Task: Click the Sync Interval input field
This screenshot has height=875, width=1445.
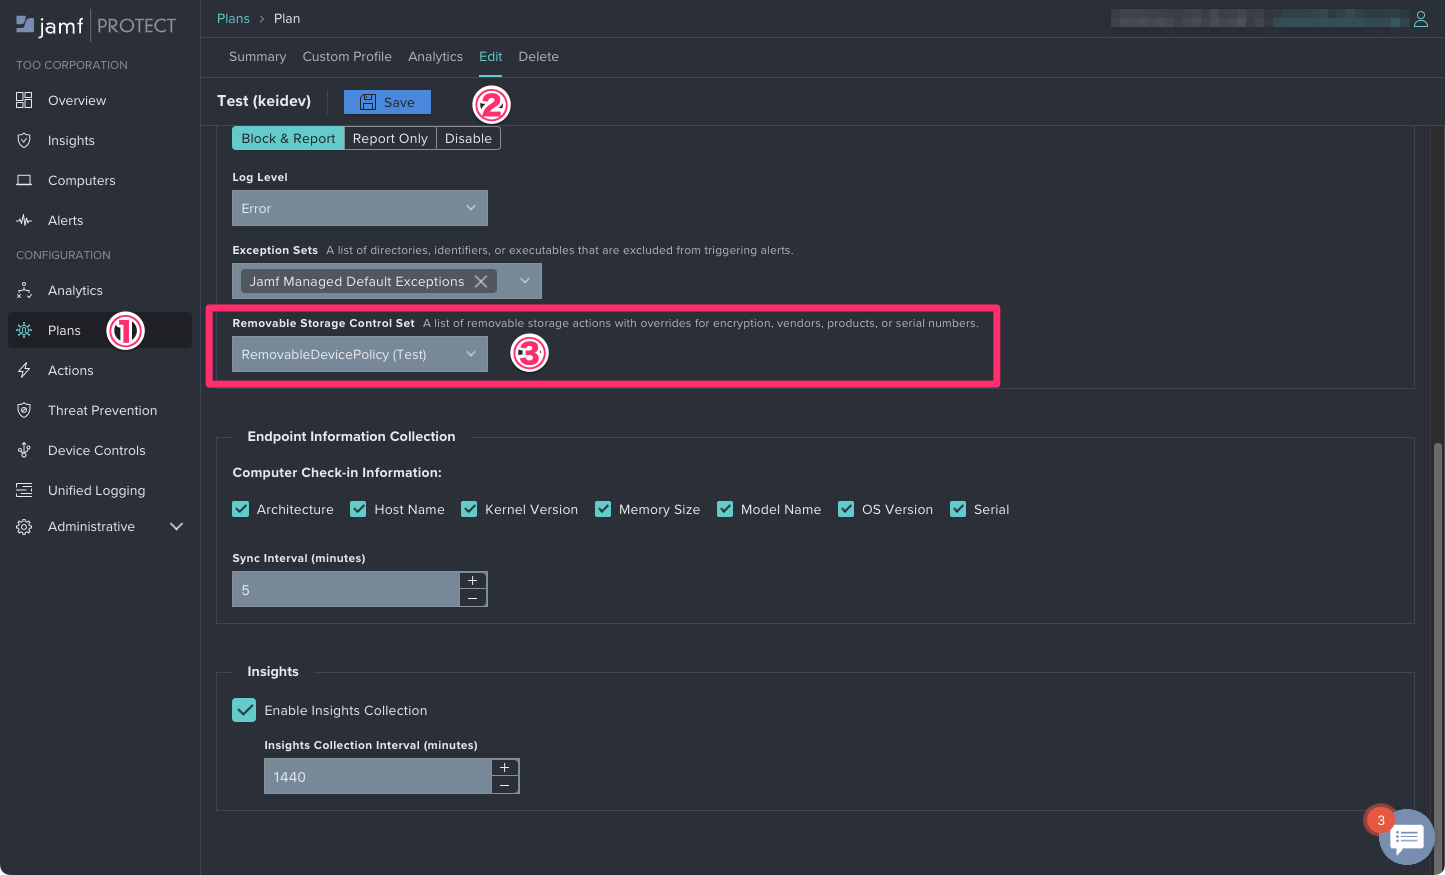Action: 346,589
